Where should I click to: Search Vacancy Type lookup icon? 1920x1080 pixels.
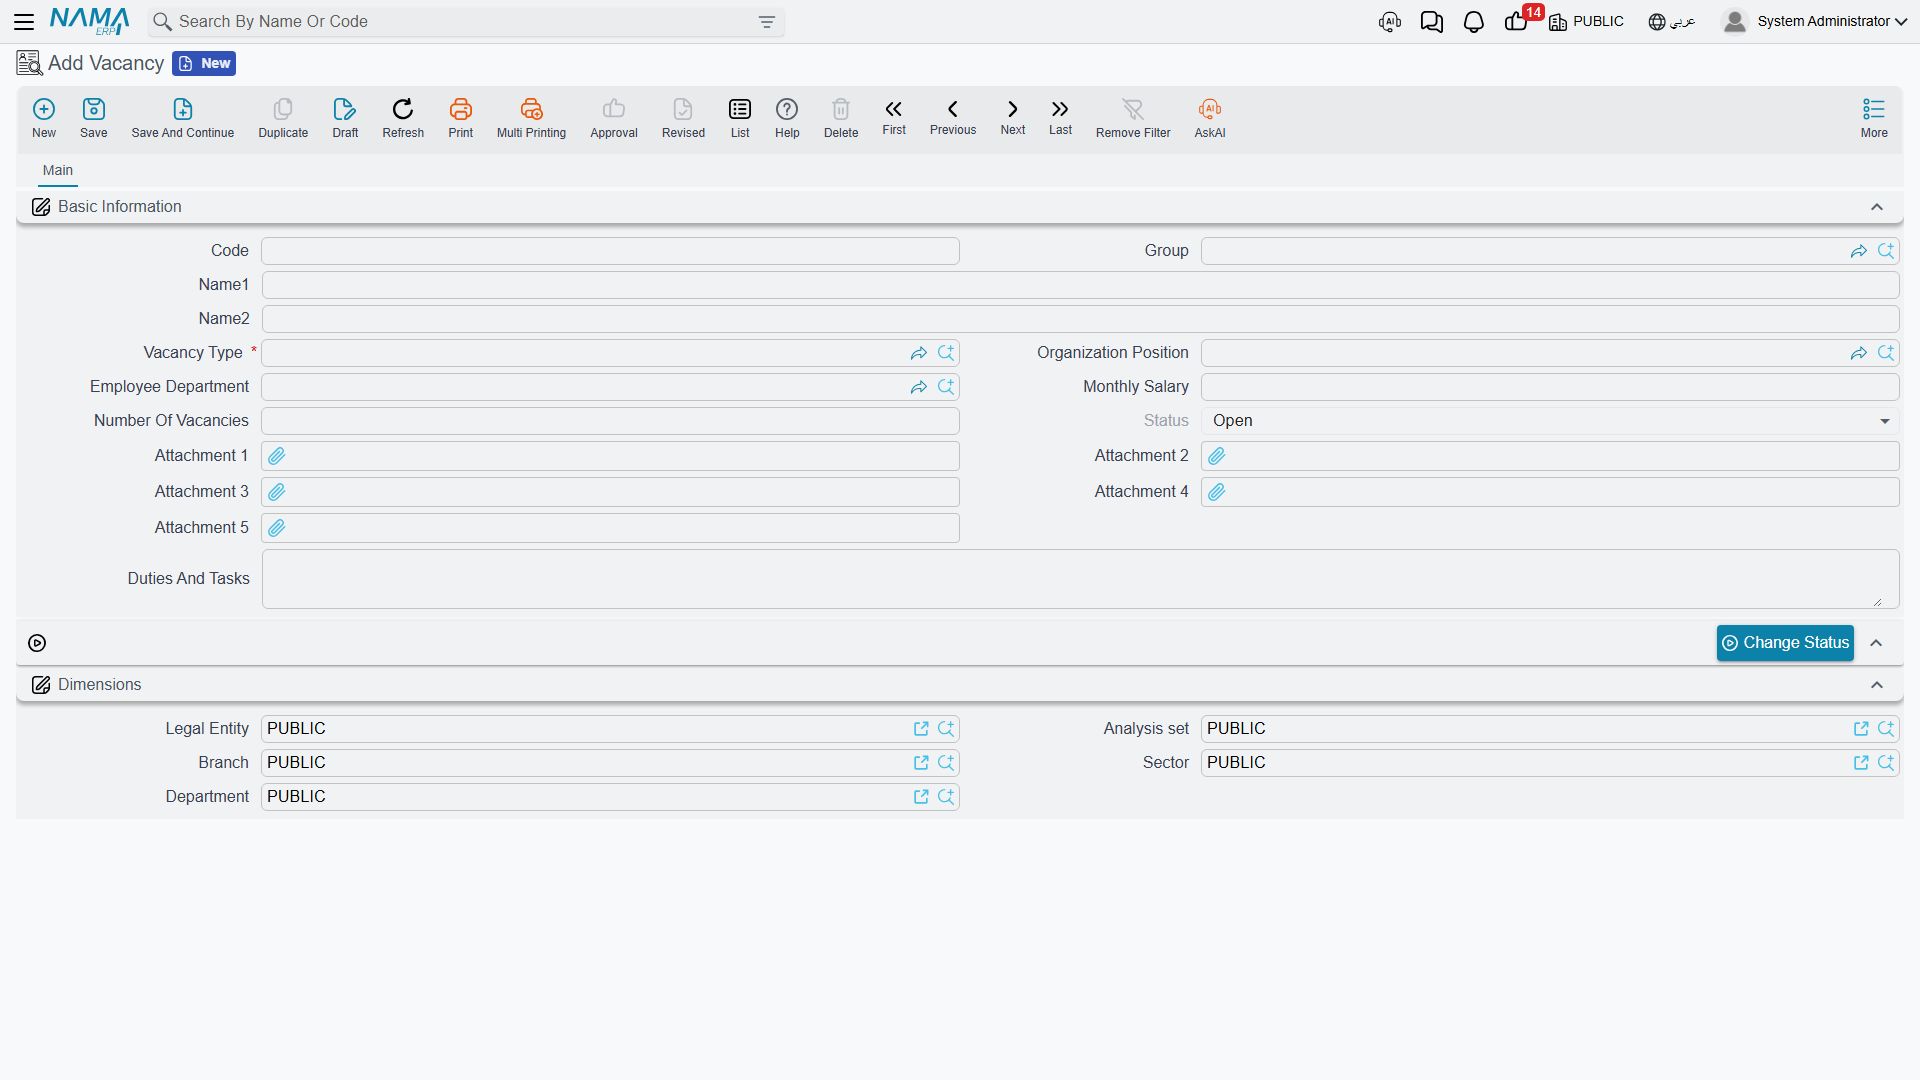946,353
